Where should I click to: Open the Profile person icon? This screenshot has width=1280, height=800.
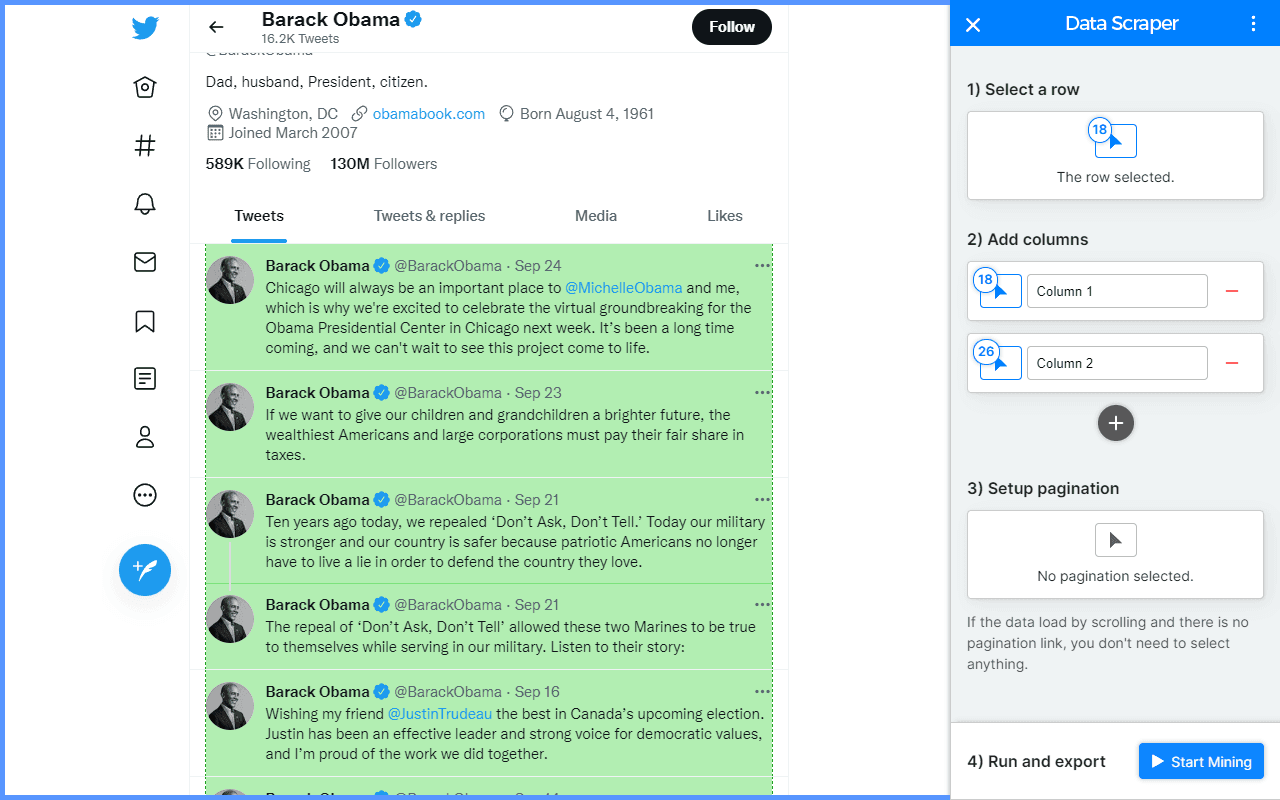[145, 437]
